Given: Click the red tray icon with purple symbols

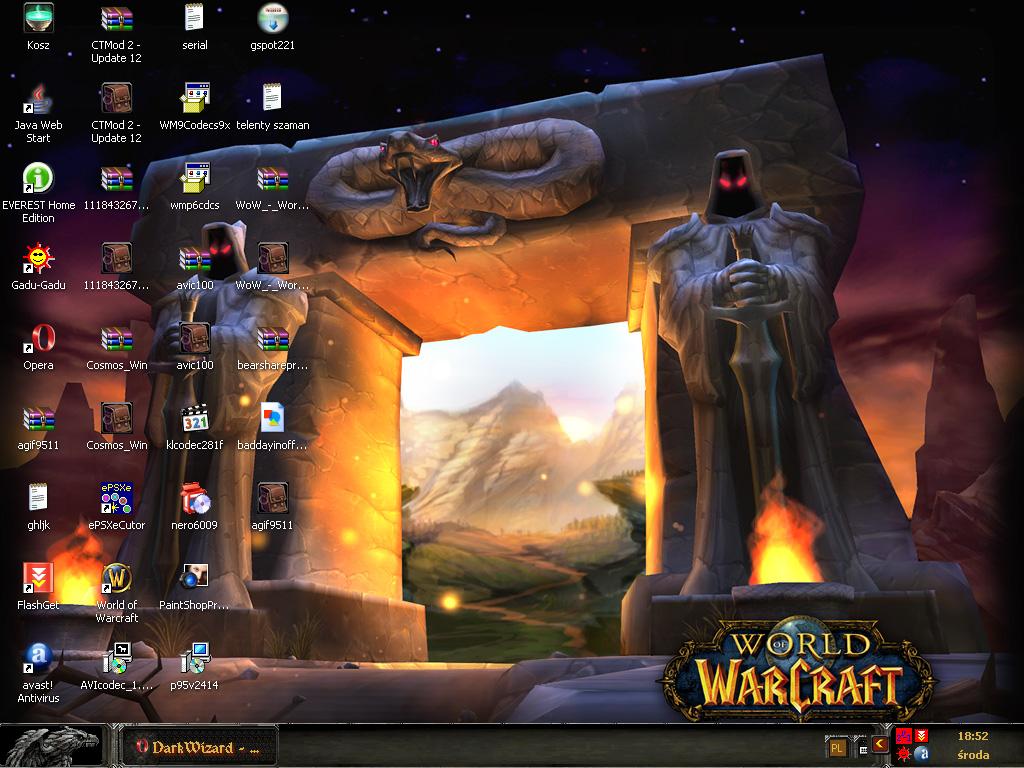Looking at the screenshot, I should (x=903, y=737).
